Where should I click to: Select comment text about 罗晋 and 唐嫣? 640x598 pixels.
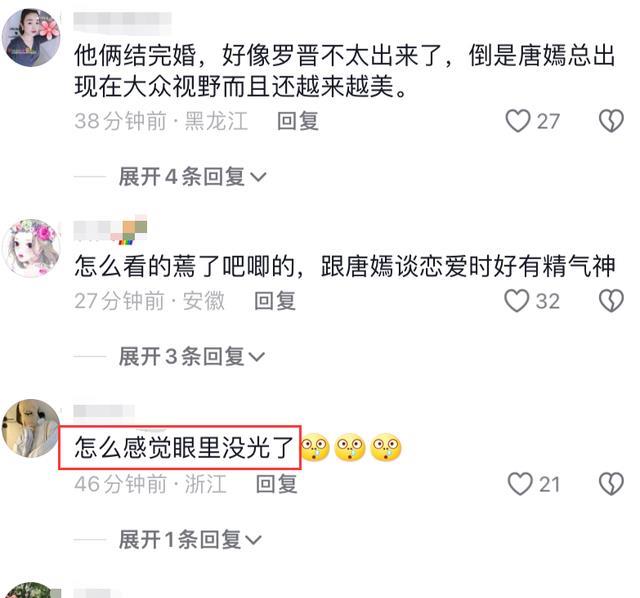click(344, 71)
